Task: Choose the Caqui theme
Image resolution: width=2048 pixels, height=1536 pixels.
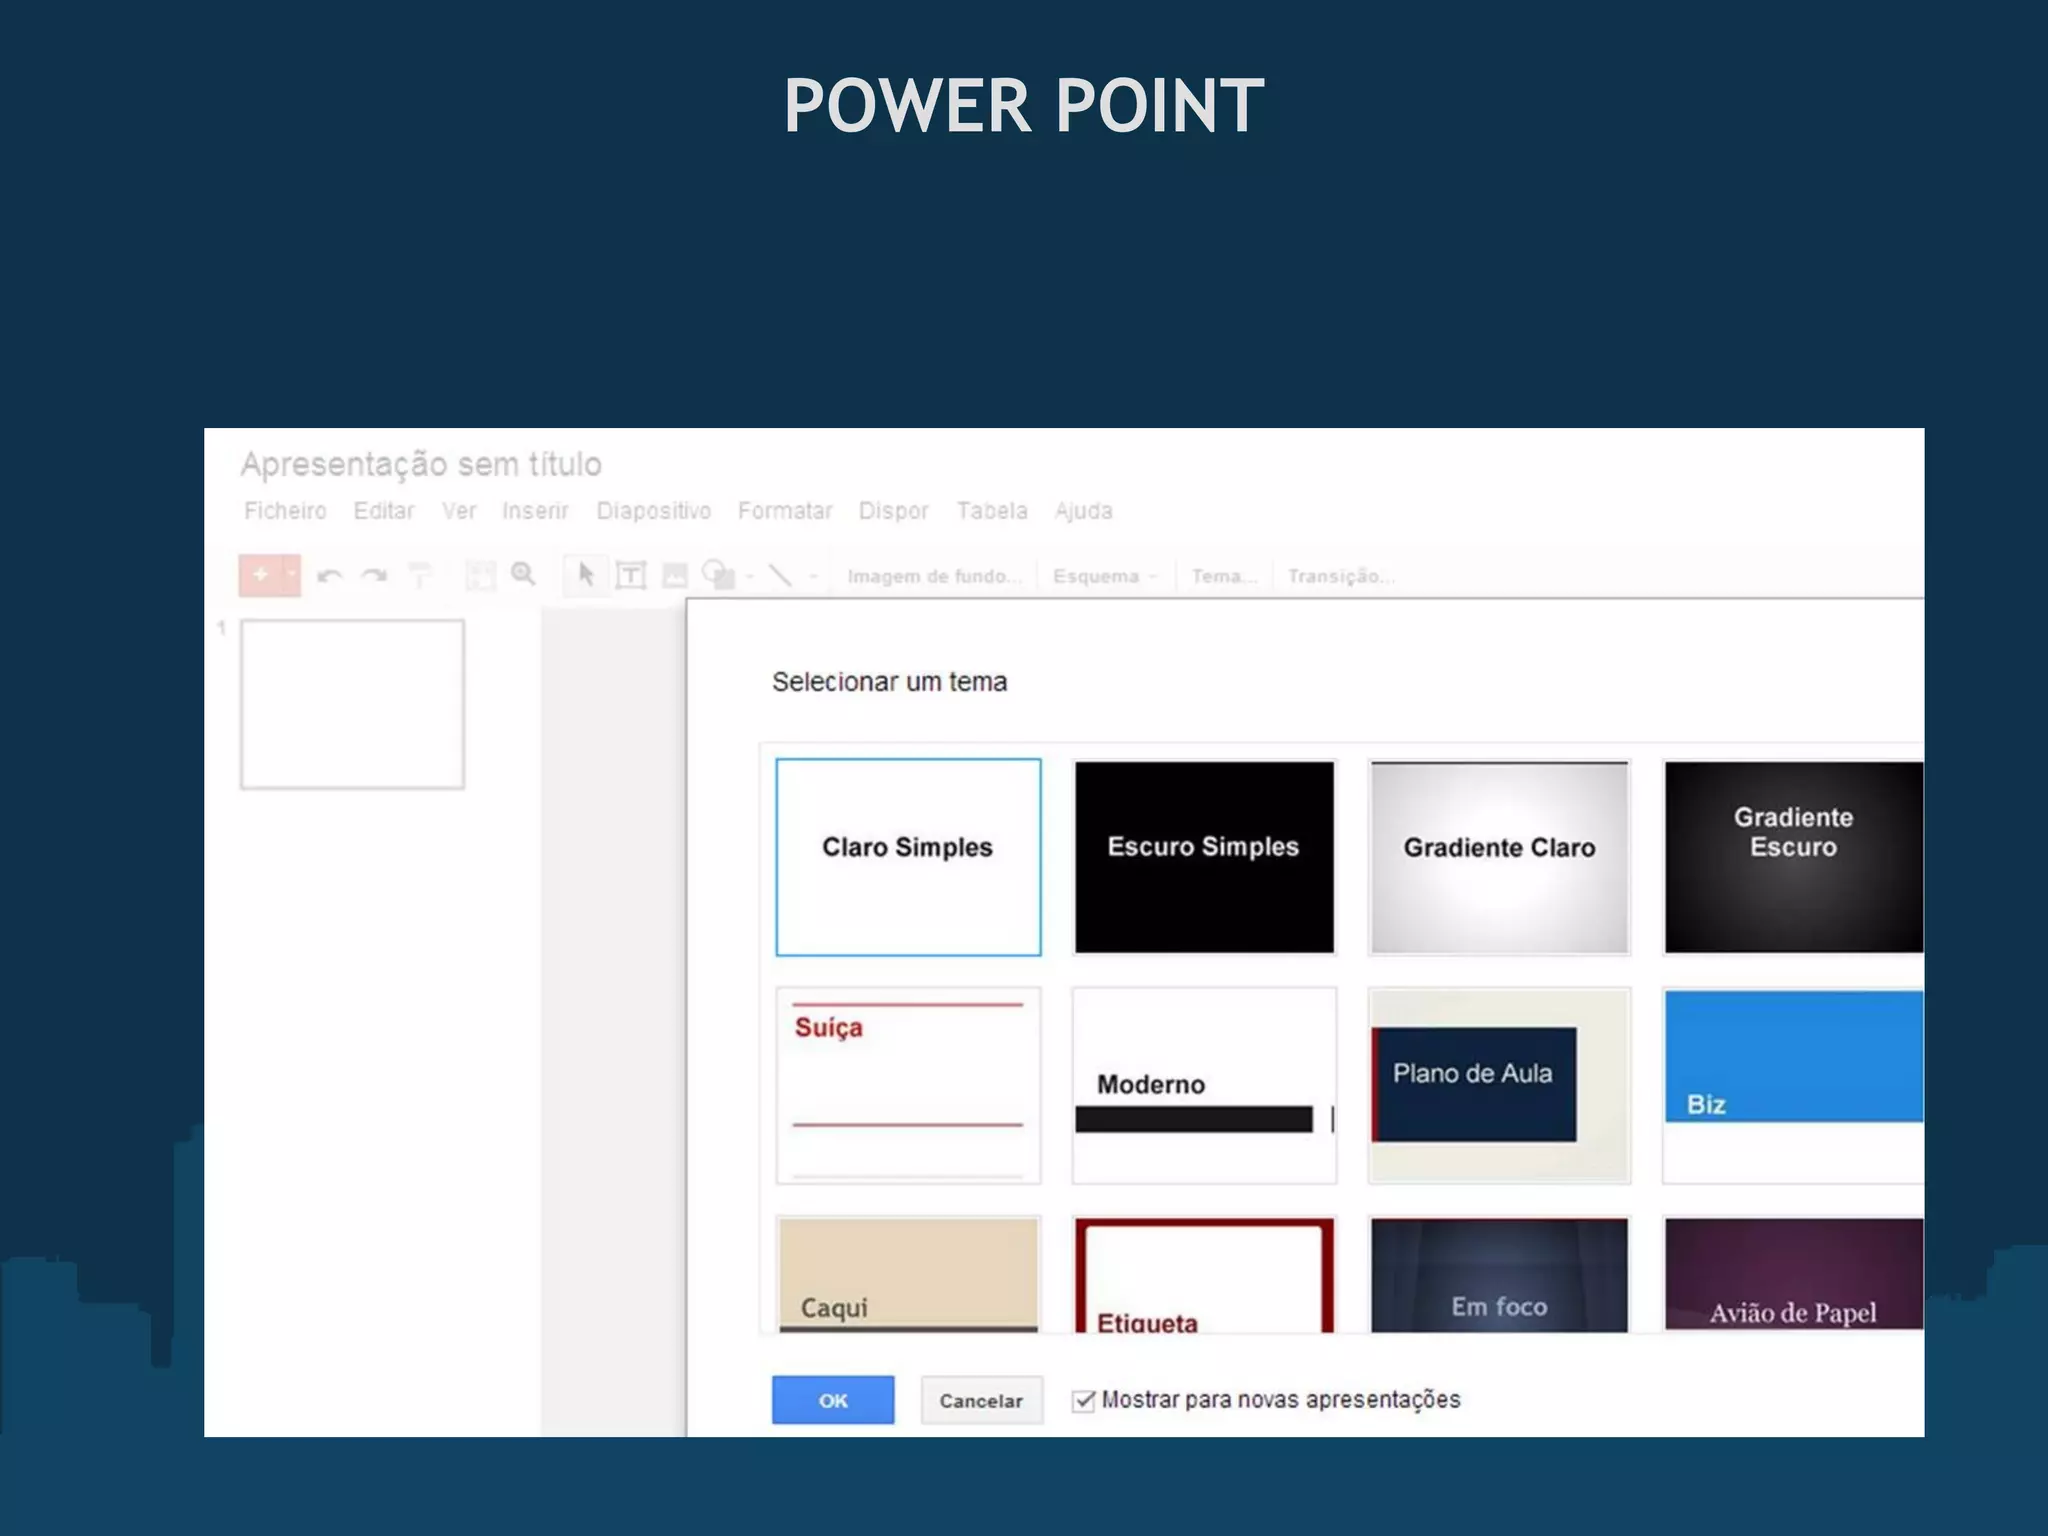Action: point(908,1275)
